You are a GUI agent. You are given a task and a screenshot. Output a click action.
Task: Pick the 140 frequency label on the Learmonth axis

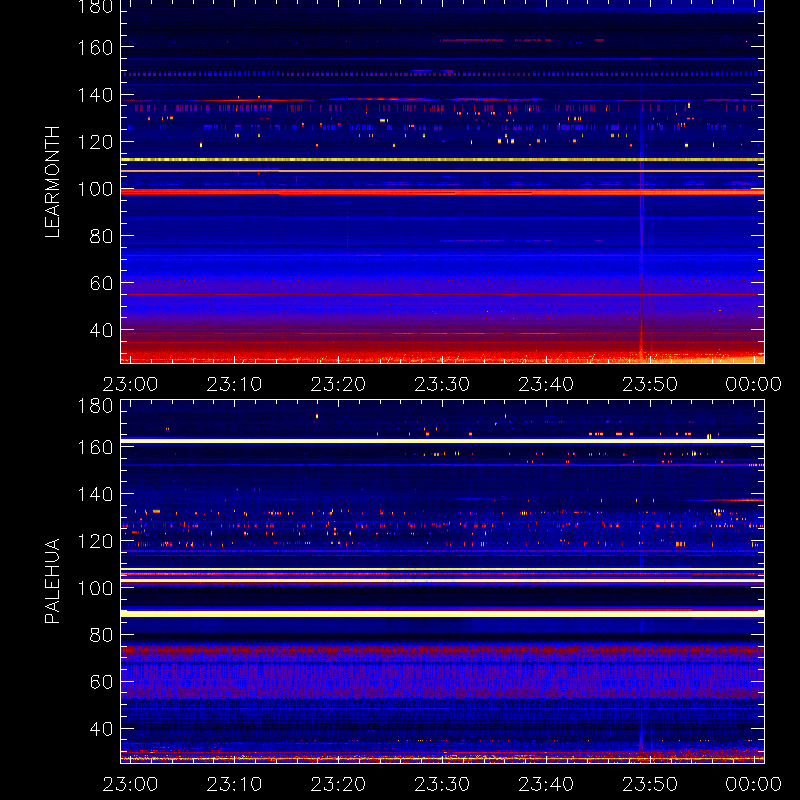pos(95,95)
